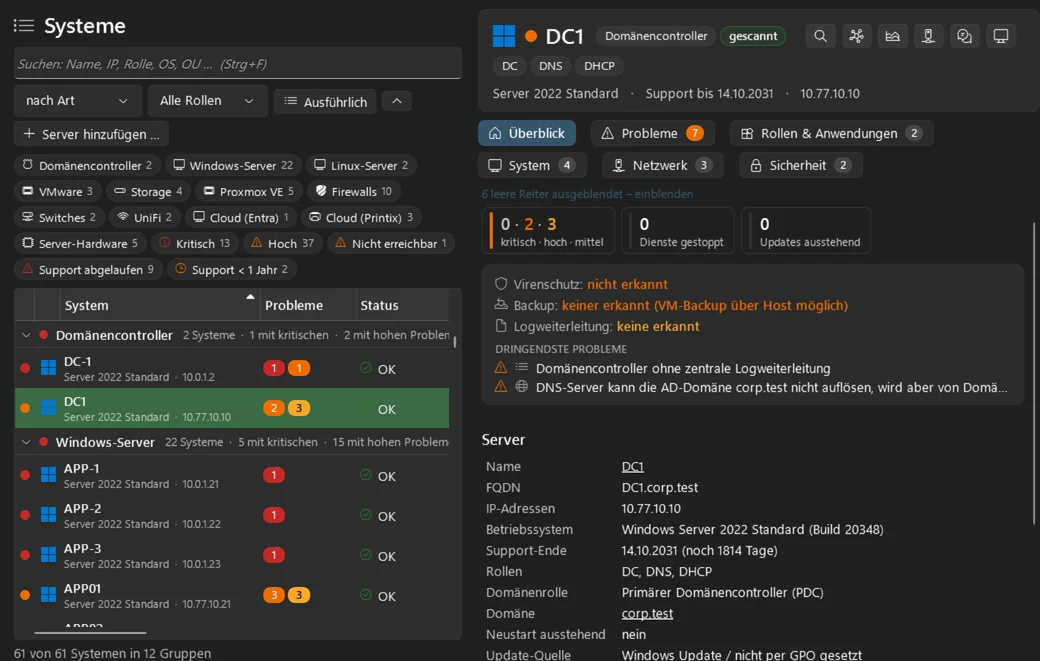Click the Windows icon of the APP-2 row
The height and width of the screenshot is (661, 1040).
pyautogui.click(x=48, y=514)
